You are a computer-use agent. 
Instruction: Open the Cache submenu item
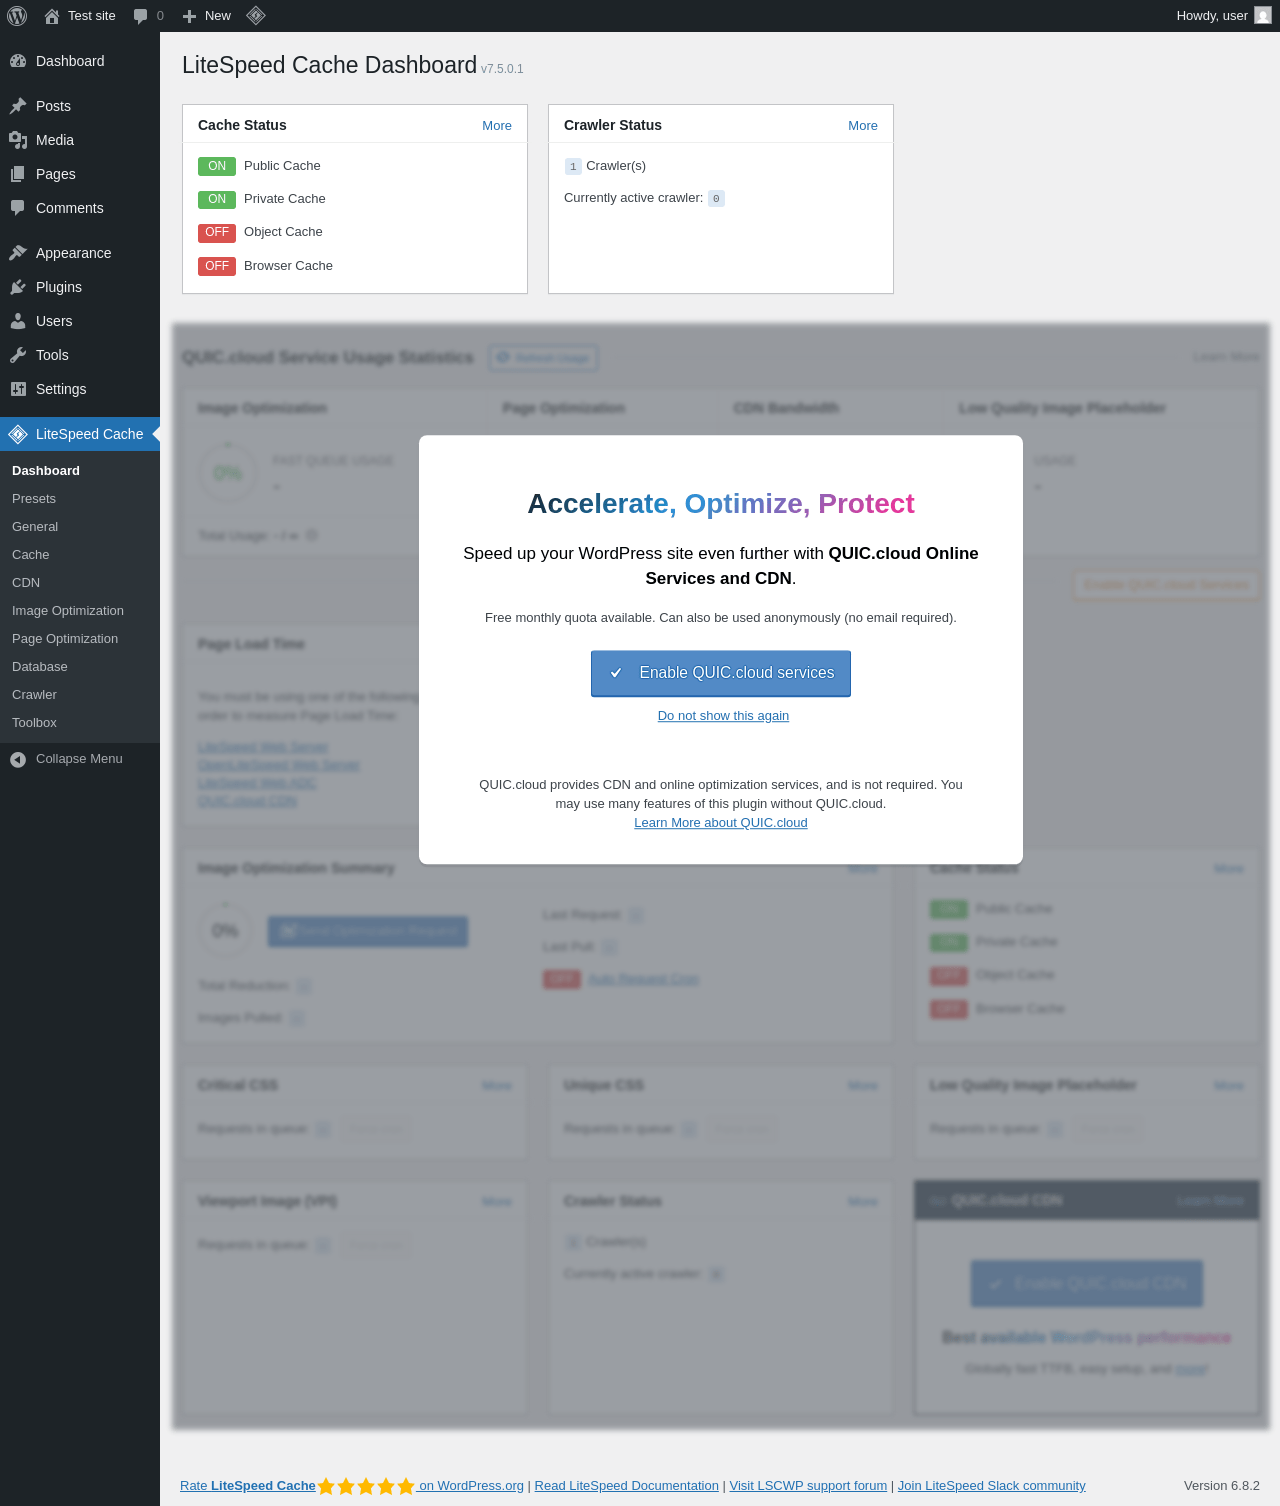coord(31,555)
